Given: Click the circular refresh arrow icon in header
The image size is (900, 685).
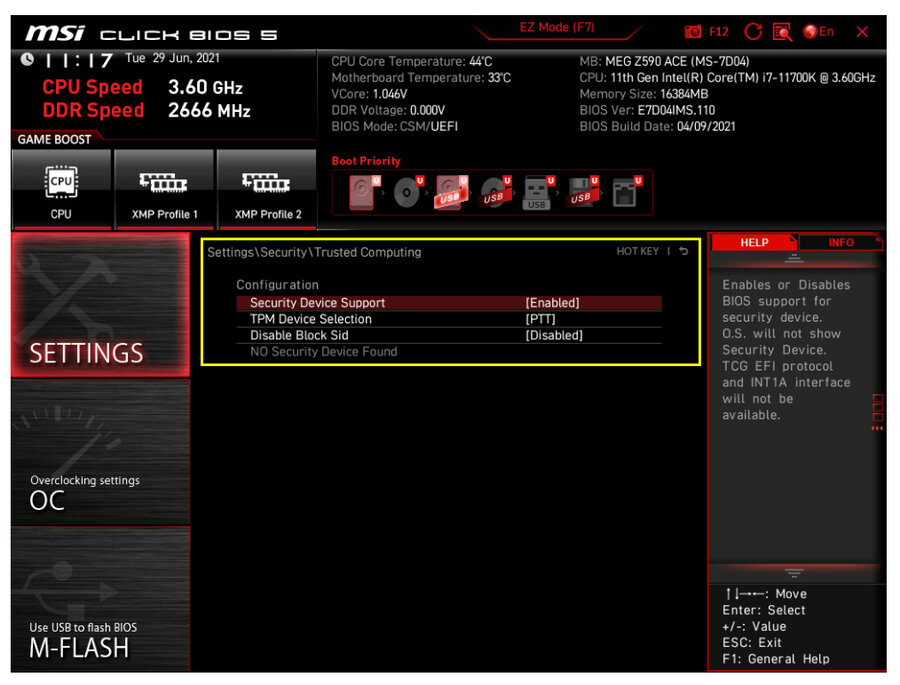Looking at the screenshot, I should click(753, 32).
